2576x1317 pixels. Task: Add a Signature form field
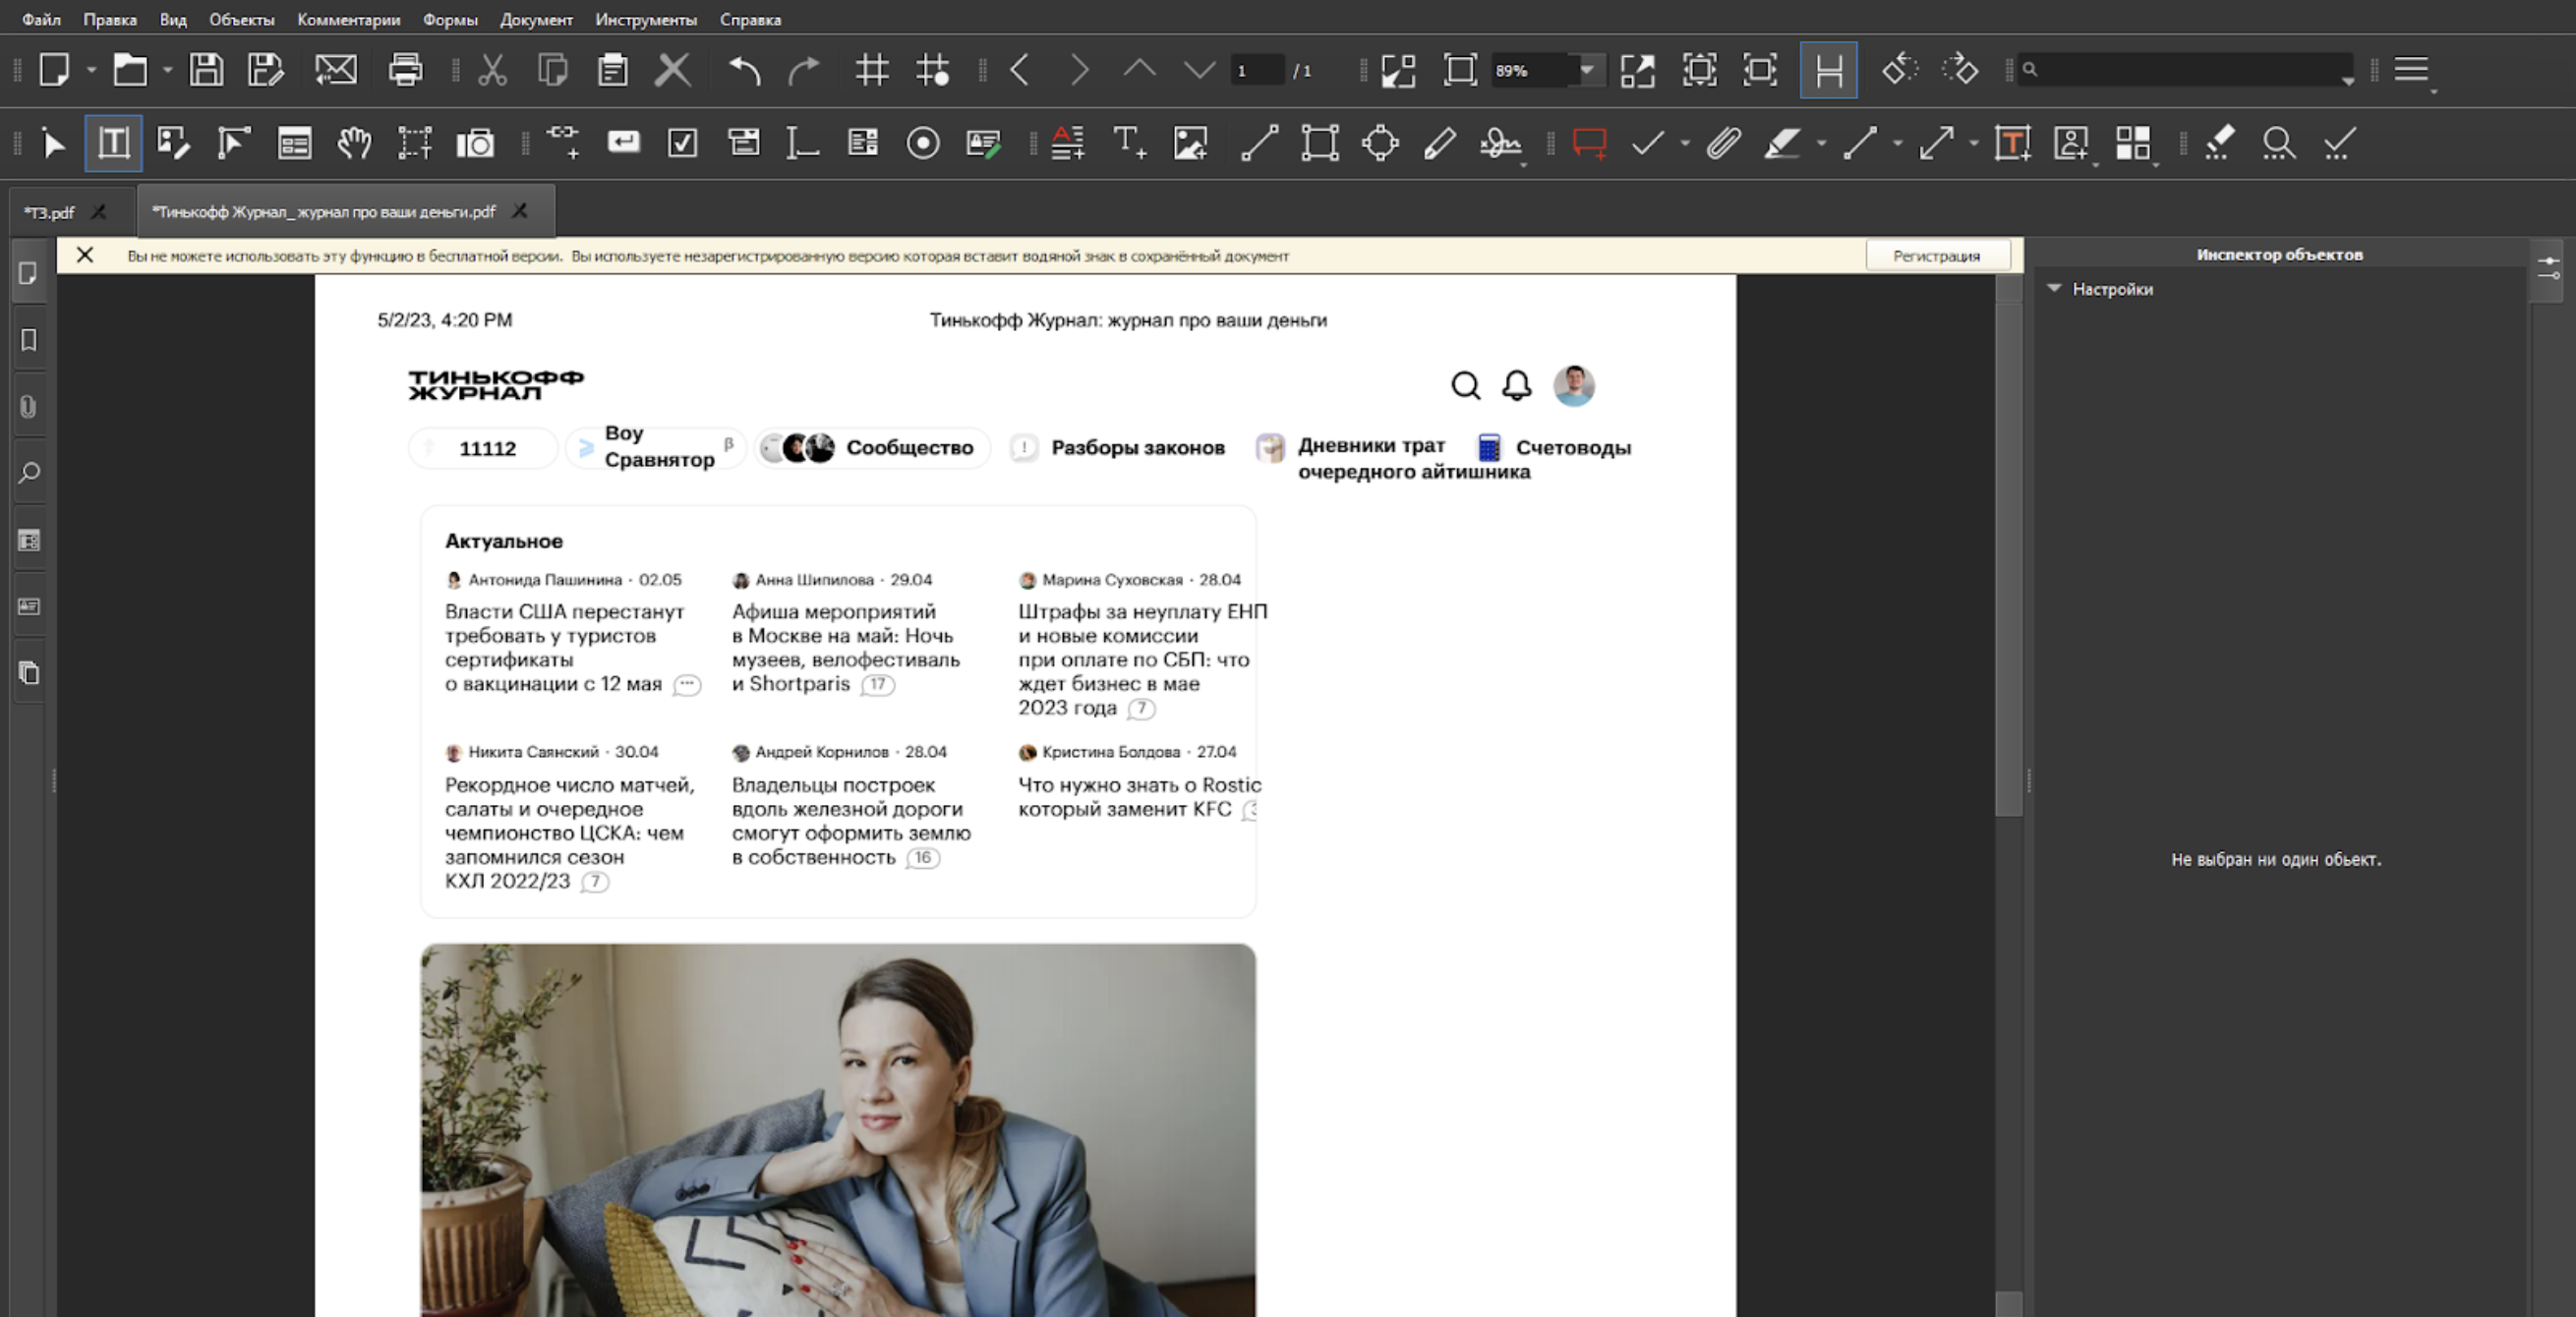[x=984, y=143]
